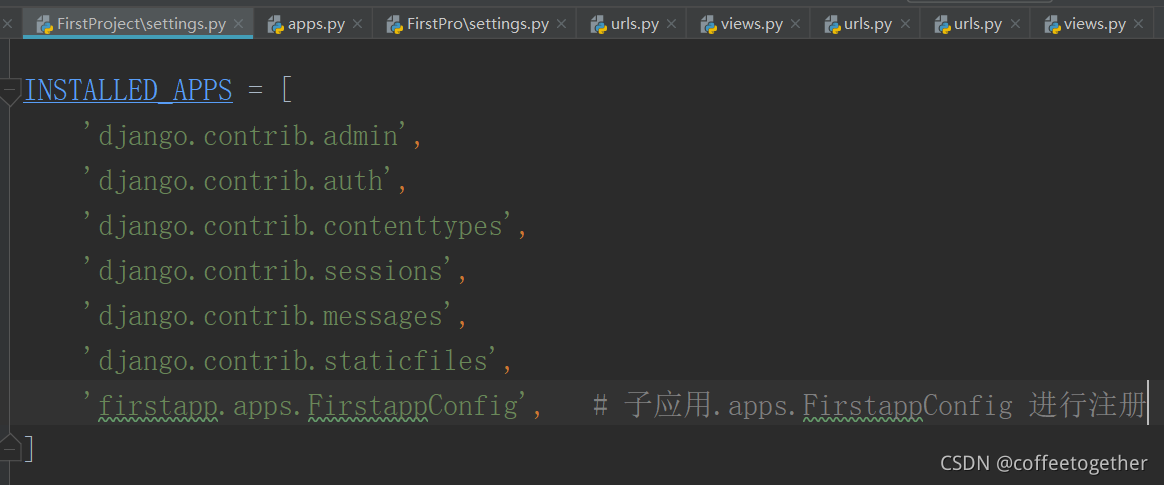This screenshot has height=485, width=1164.
Task: Select the FirstProject\settings.py tab
Action: point(141,24)
